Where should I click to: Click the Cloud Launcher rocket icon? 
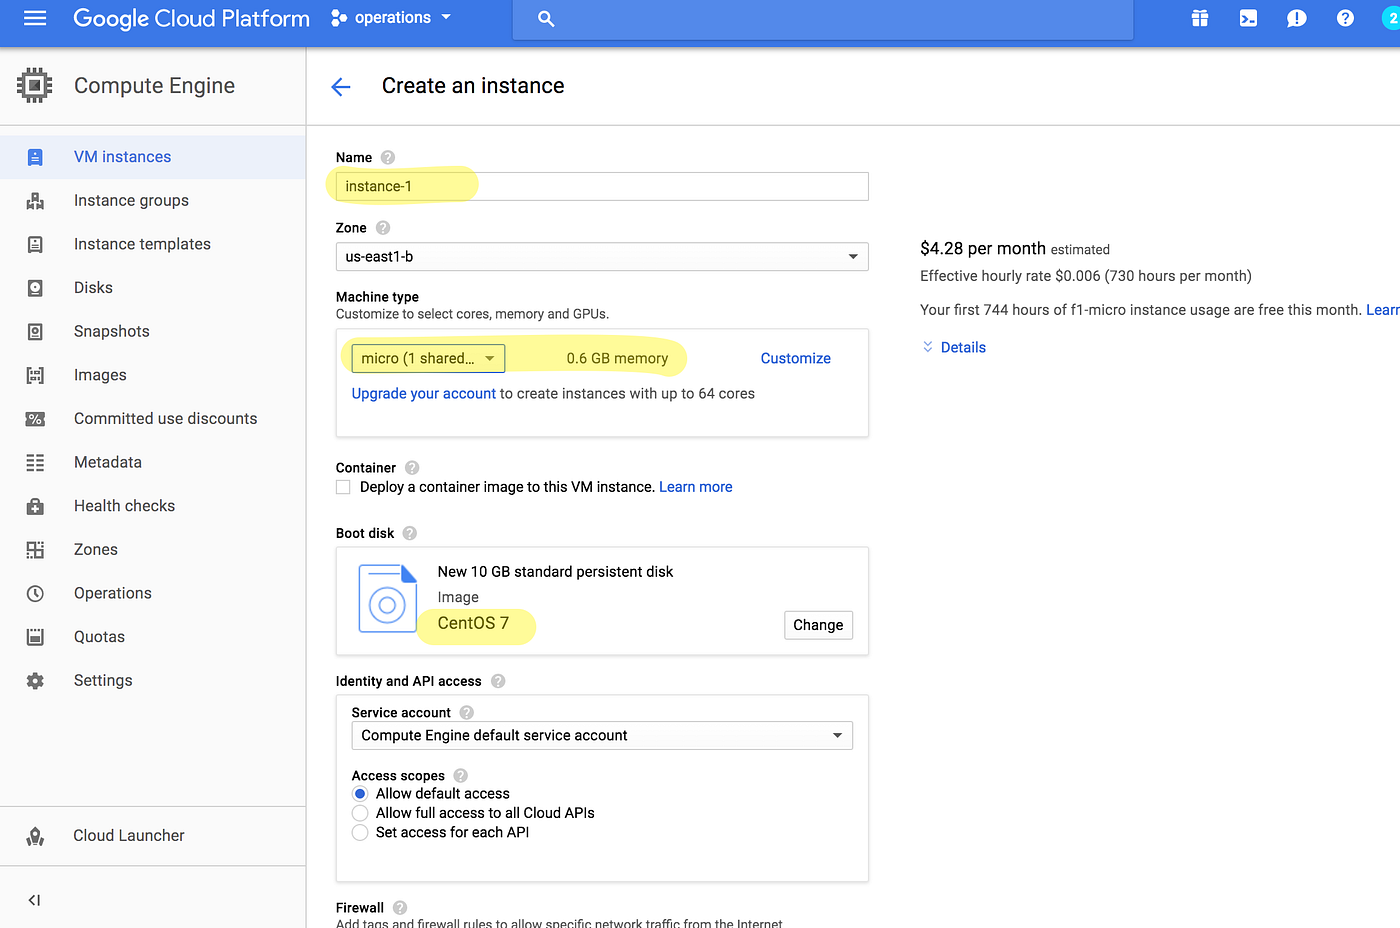35,836
